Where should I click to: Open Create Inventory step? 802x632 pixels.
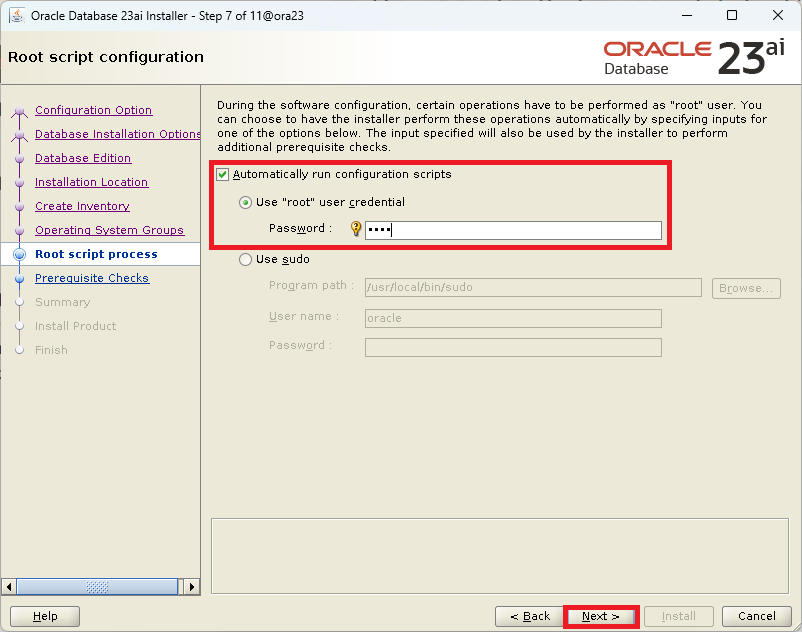(x=82, y=206)
